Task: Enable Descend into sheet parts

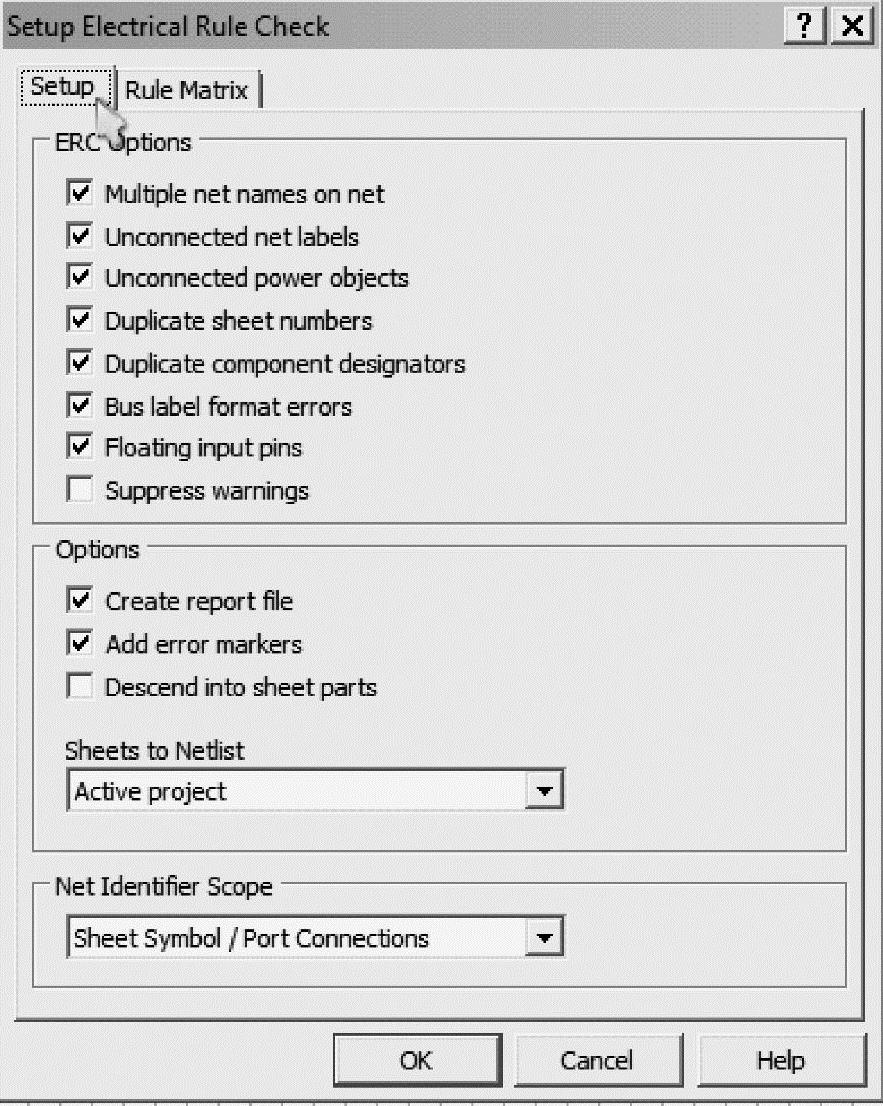Action: [79, 687]
